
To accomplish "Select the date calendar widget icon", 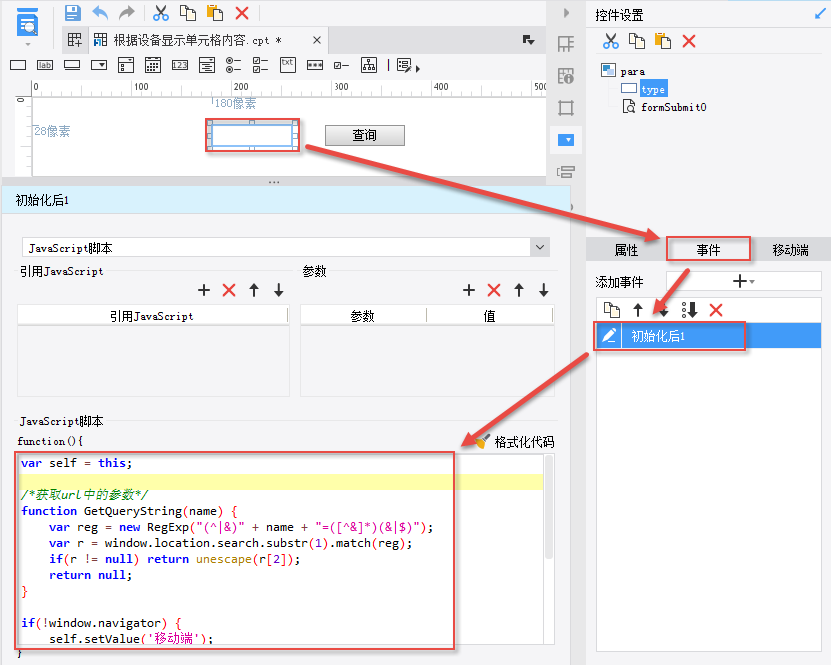I will click(x=153, y=65).
